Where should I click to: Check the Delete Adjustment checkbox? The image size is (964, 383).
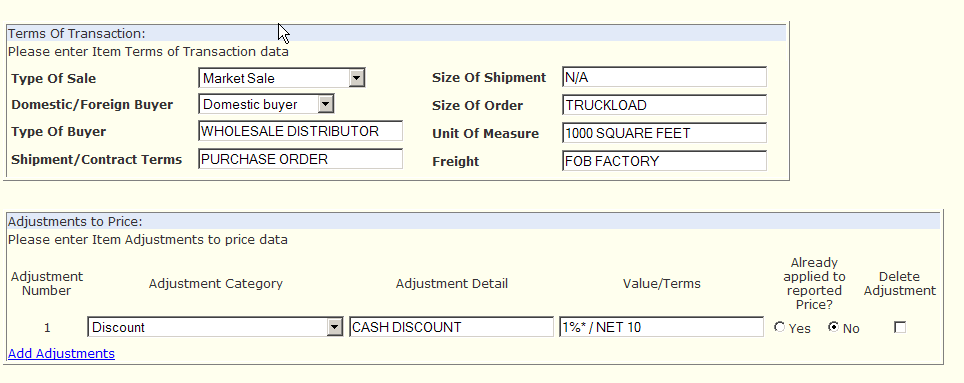point(900,328)
